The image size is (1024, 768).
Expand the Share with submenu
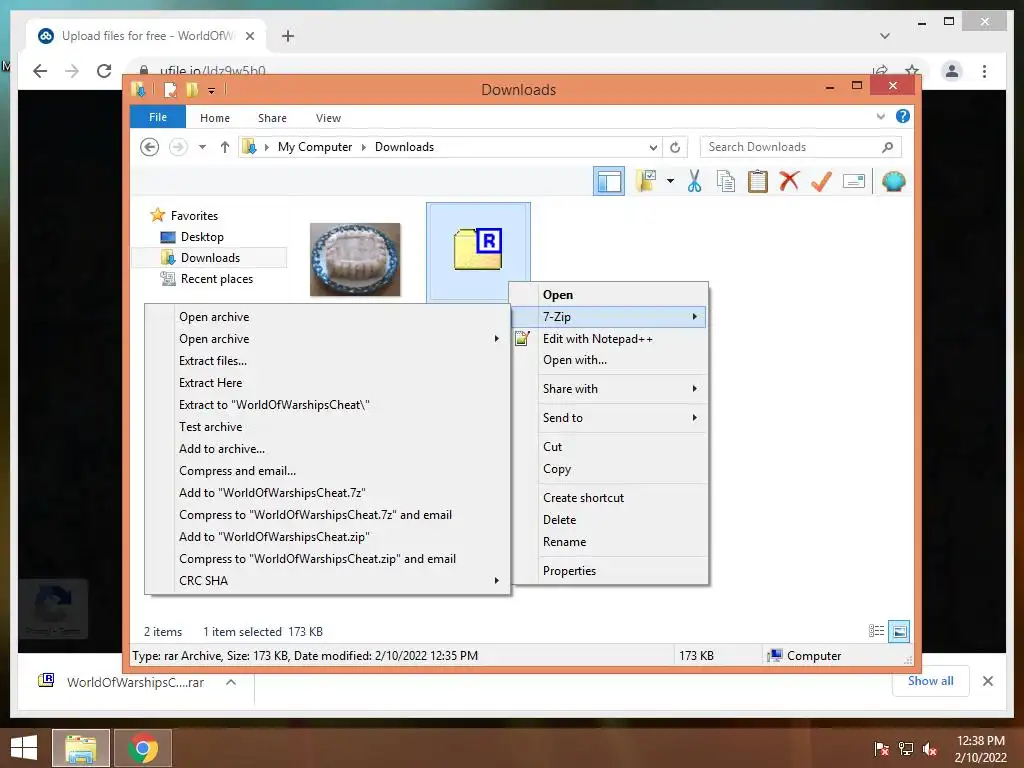click(694, 389)
